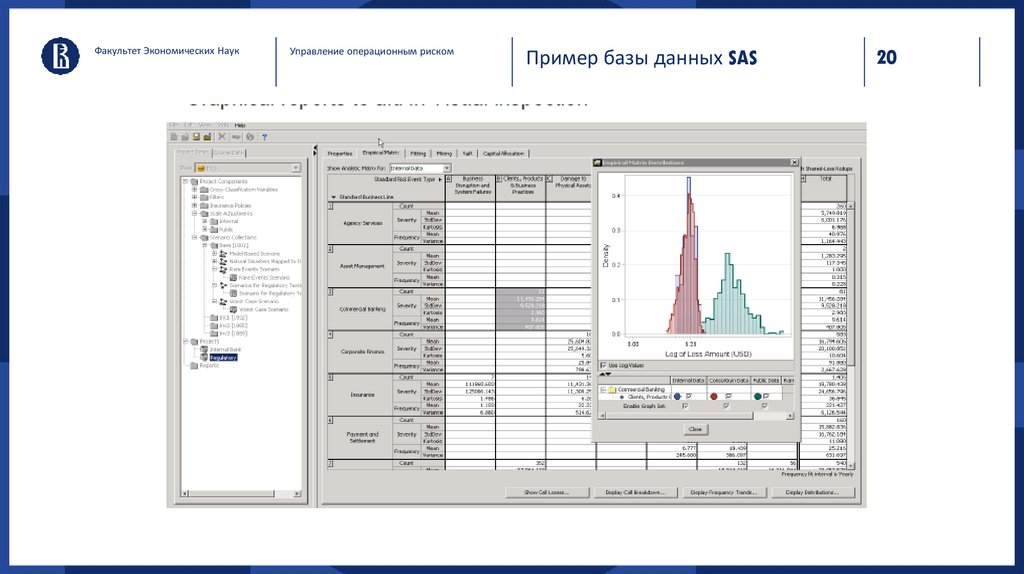Click the Delete X toolbar icon

(x=221, y=137)
